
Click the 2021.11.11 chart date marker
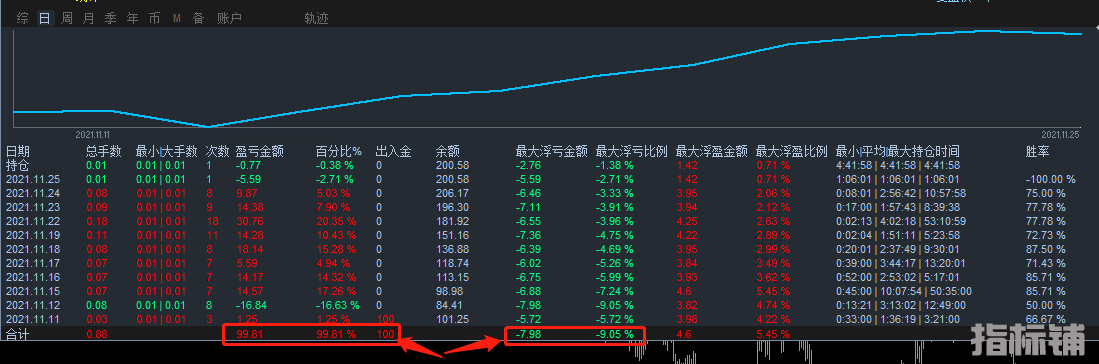coord(93,134)
